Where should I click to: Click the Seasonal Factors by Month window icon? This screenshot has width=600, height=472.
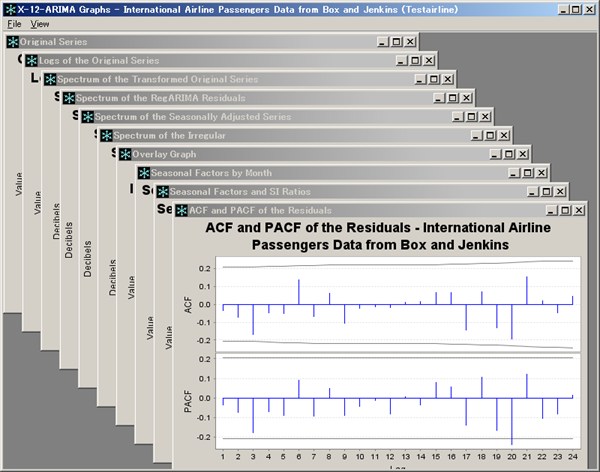click(144, 173)
